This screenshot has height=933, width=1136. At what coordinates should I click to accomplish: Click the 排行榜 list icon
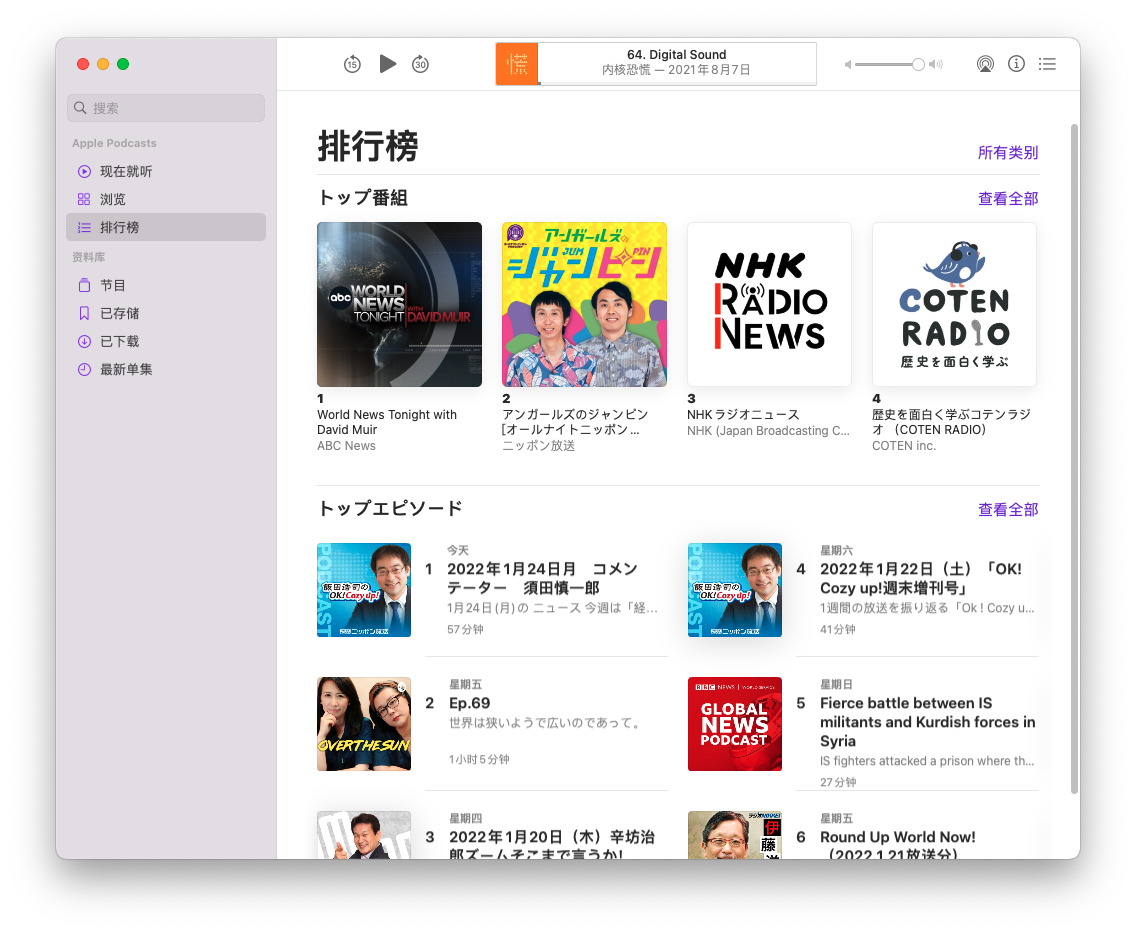[x=84, y=227]
